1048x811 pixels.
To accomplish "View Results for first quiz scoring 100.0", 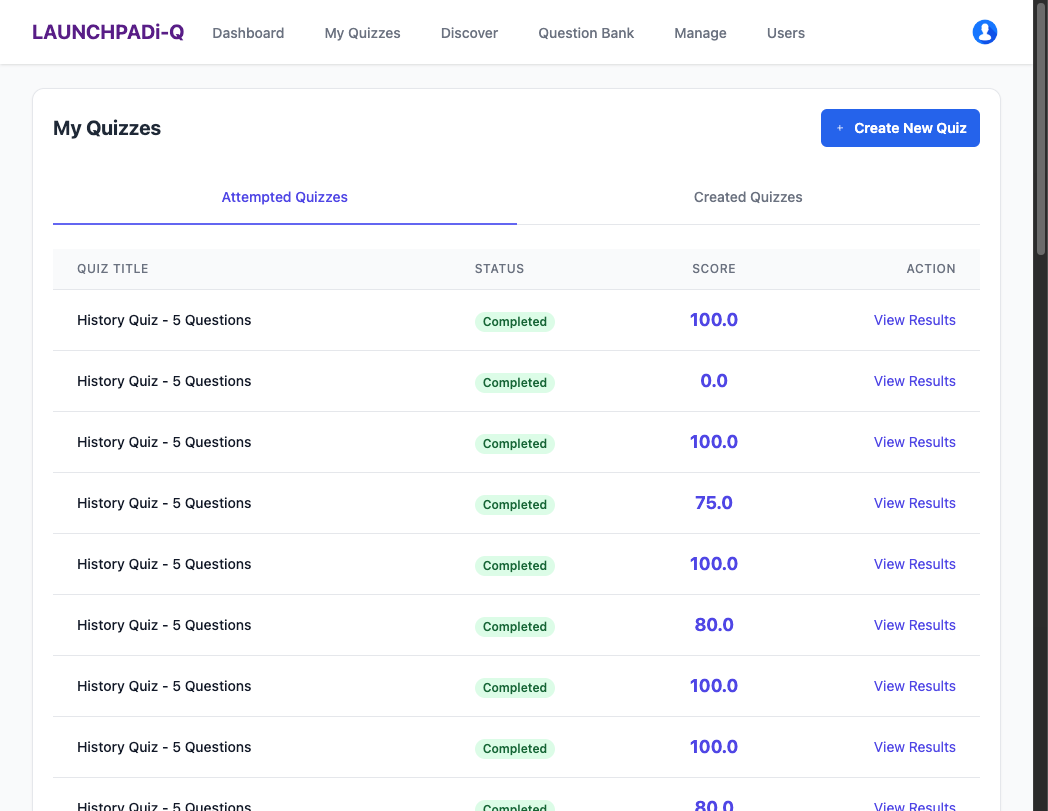I will pyautogui.click(x=914, y=320).
